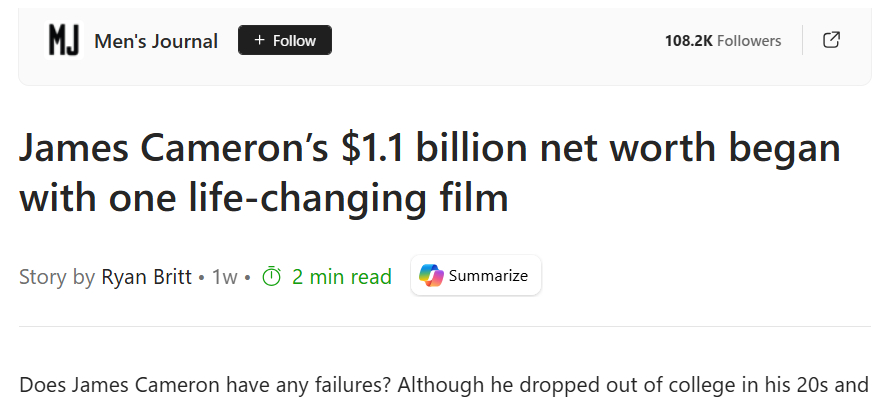Click the 2 min read label
885x406 pixels.
(x=341, y=277)
